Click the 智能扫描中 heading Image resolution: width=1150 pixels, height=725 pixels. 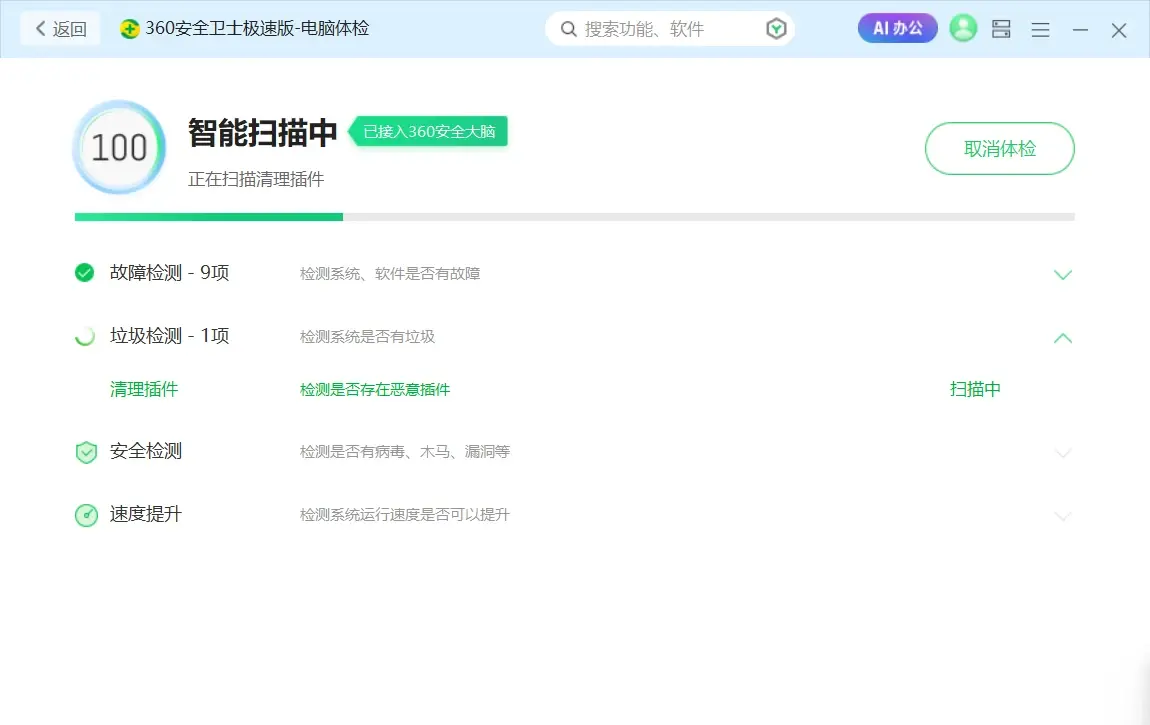[263, 133]
